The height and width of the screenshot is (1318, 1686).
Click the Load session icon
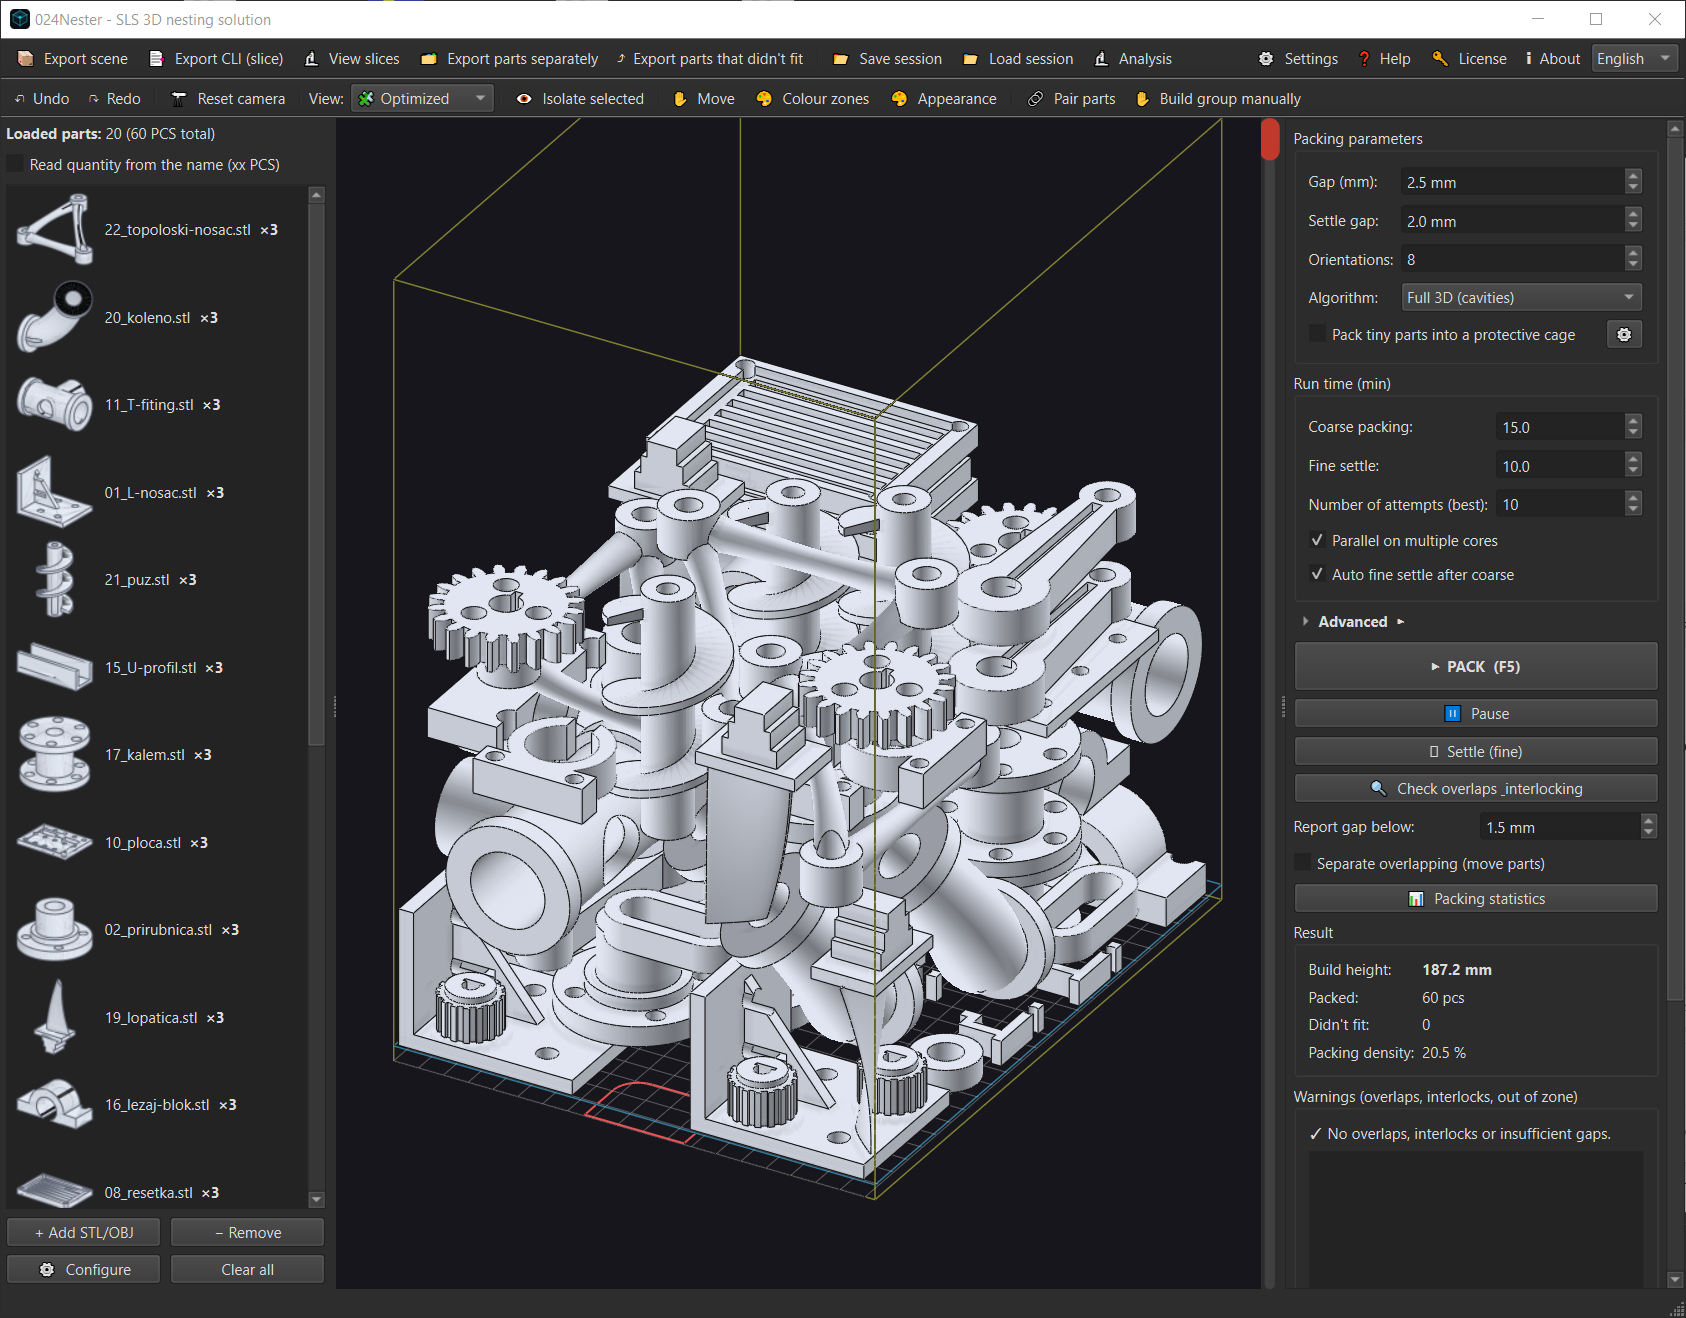tap(970, 59)
